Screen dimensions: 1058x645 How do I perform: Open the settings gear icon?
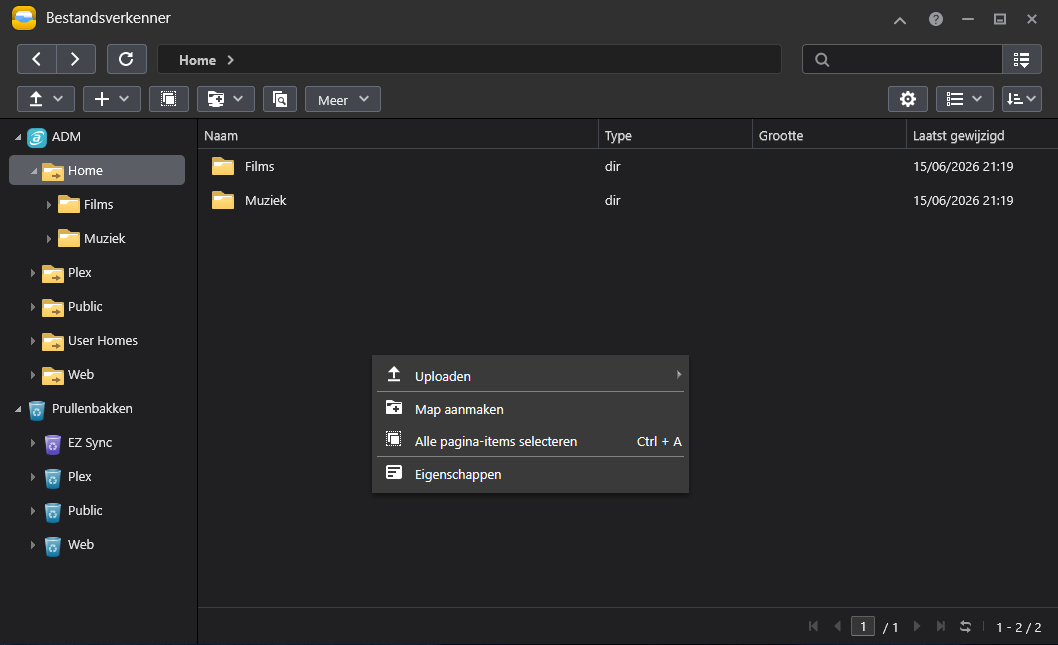(908, 99)
